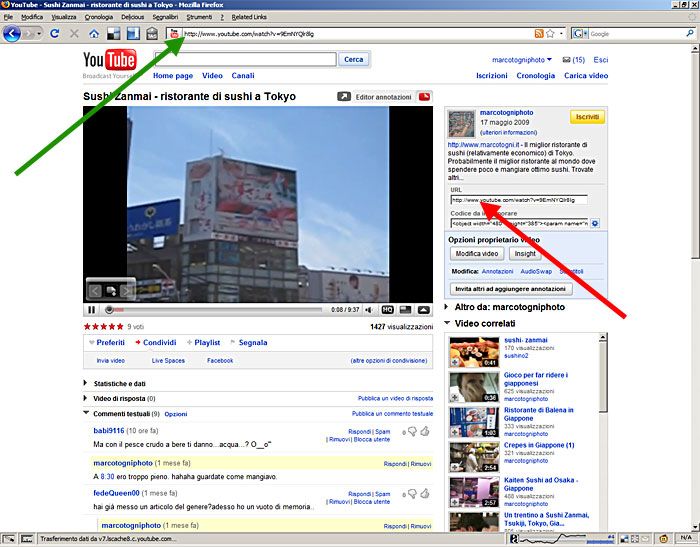This screenshot has width=700, height=547.
Task: Click red icon next to Editor annotazioni
Action: click(424, 96)
